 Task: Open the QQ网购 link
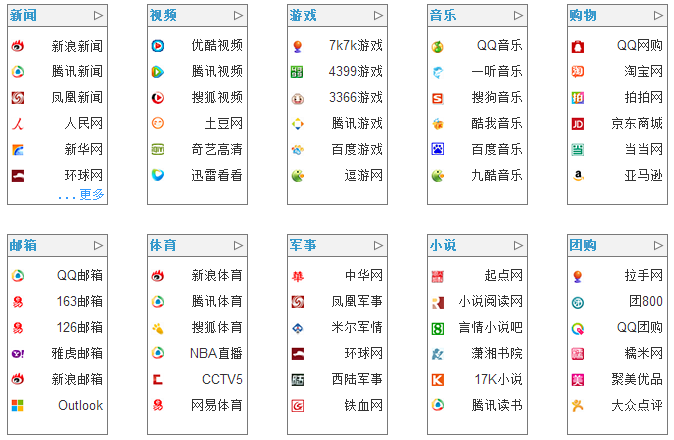pyautogui.click(x=640, y=46)
